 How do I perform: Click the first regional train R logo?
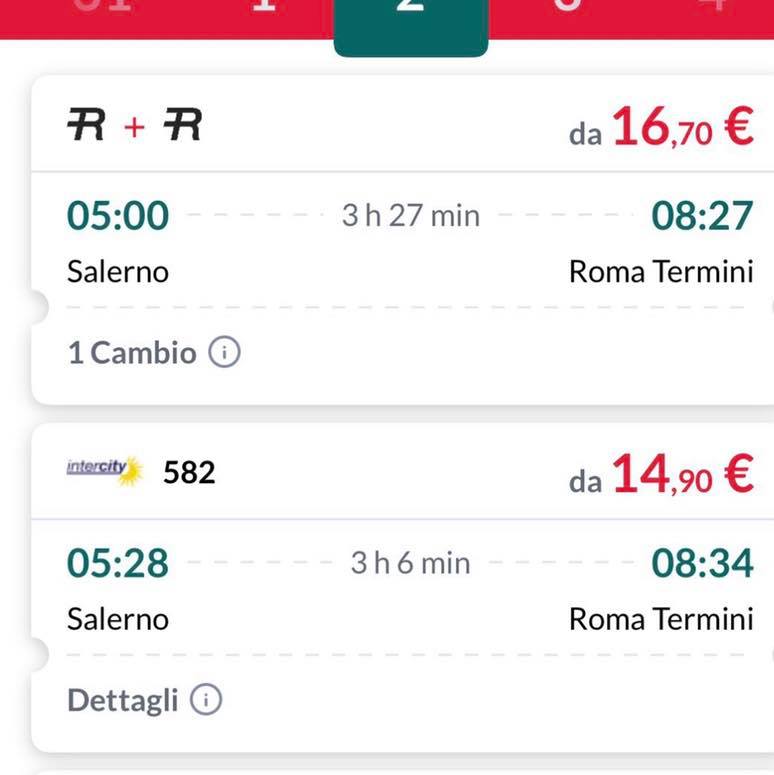(87, 126)
